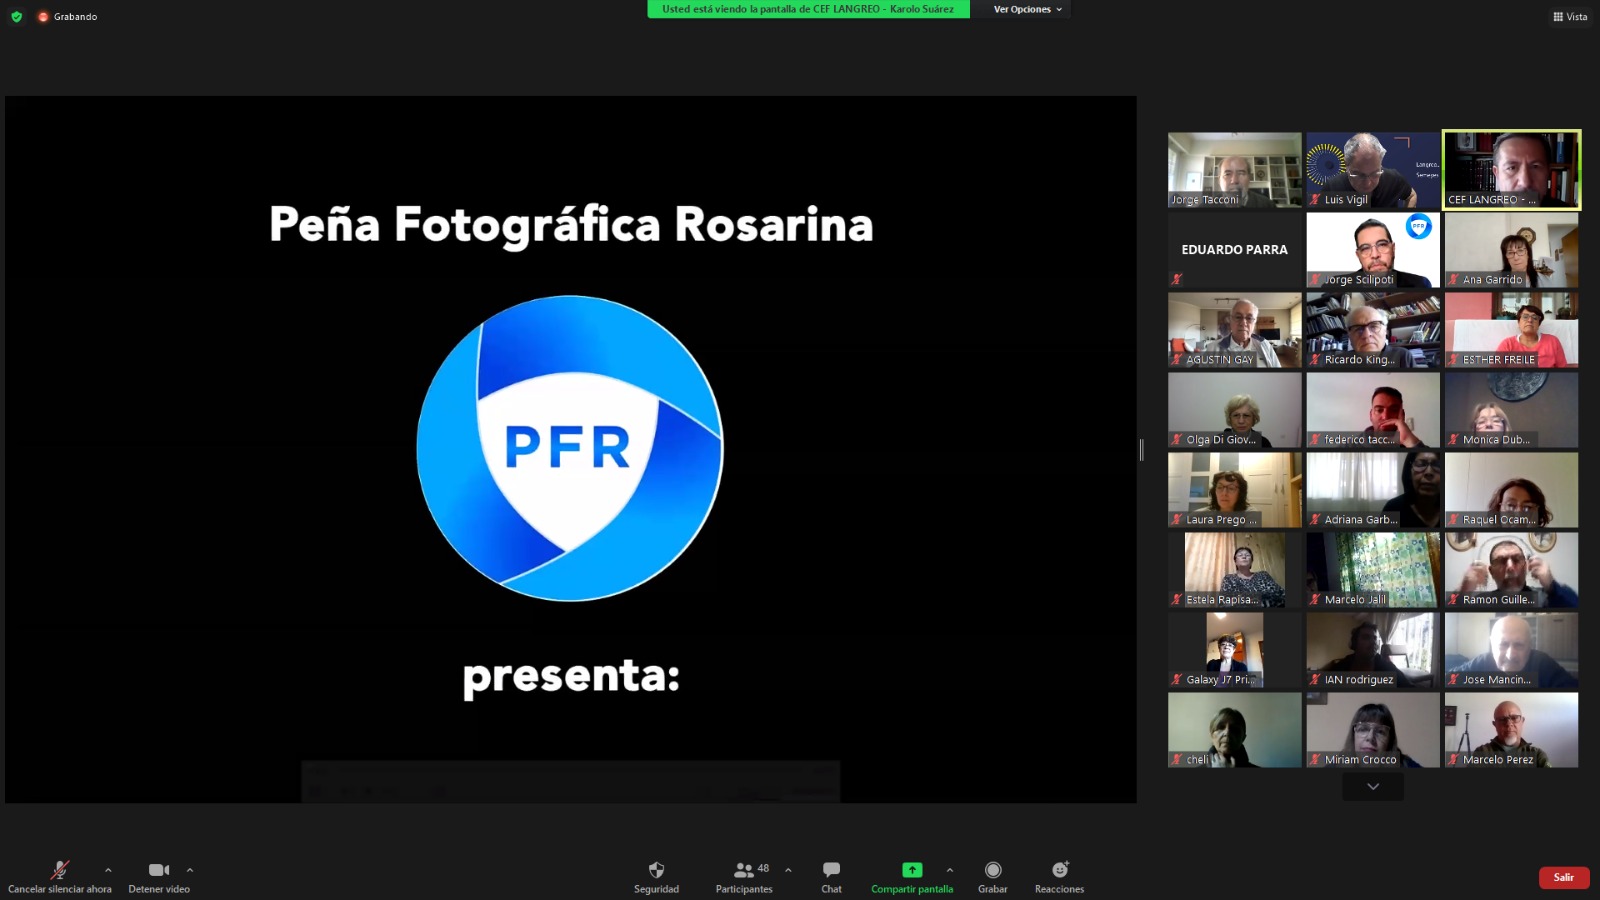The width and height of the screenshot is (1600, 900).
Task: Select the EDUARDO PARRA participant tile
Action: [x=1235, y=250]
